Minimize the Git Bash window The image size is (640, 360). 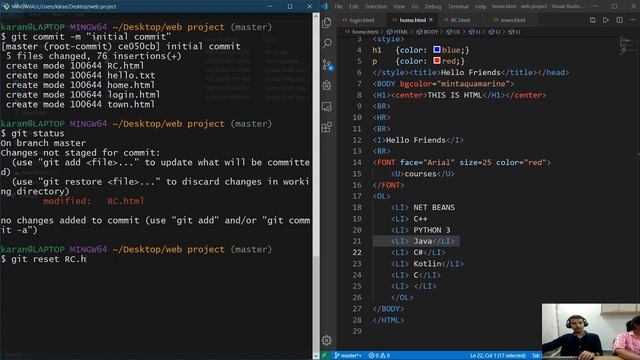(x=271, y=6)
